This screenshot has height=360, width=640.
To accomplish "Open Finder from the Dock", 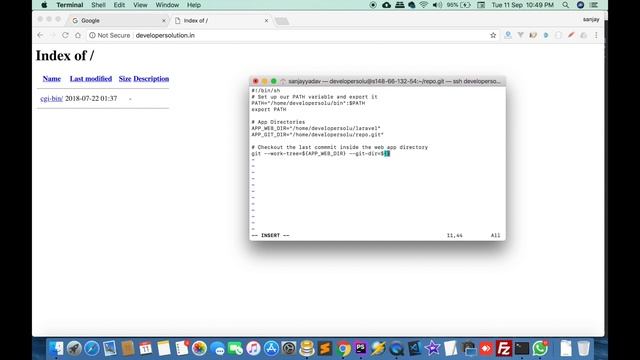I will point(56,349).
